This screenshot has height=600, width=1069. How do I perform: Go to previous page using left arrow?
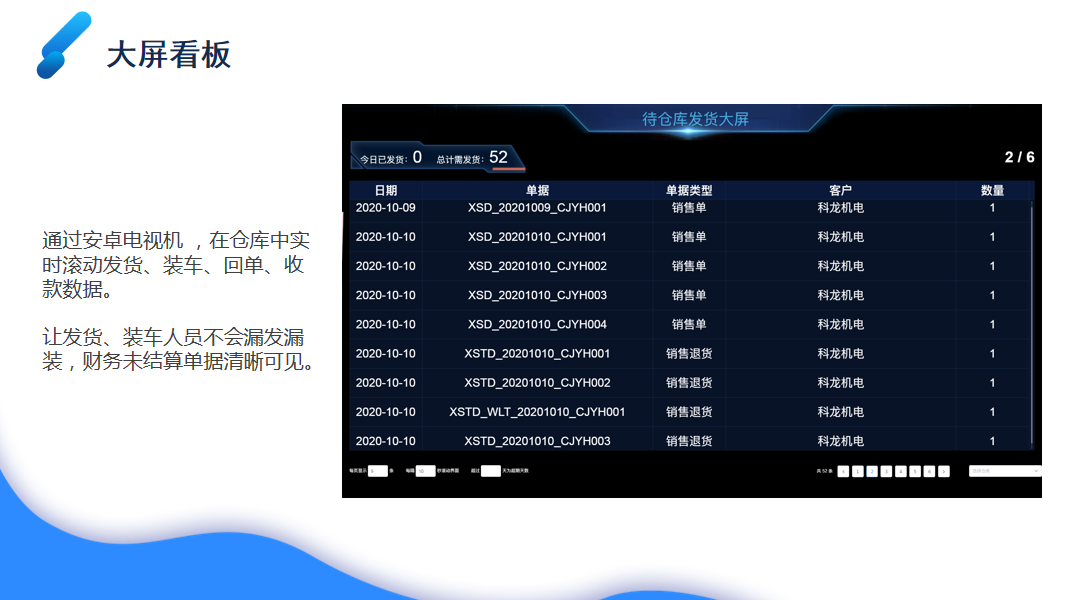coord(843,471)
